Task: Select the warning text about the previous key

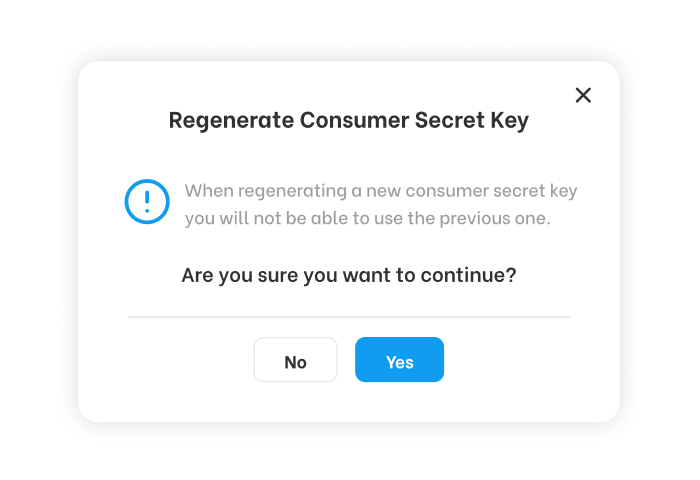Action: click(x=381, y=205)
